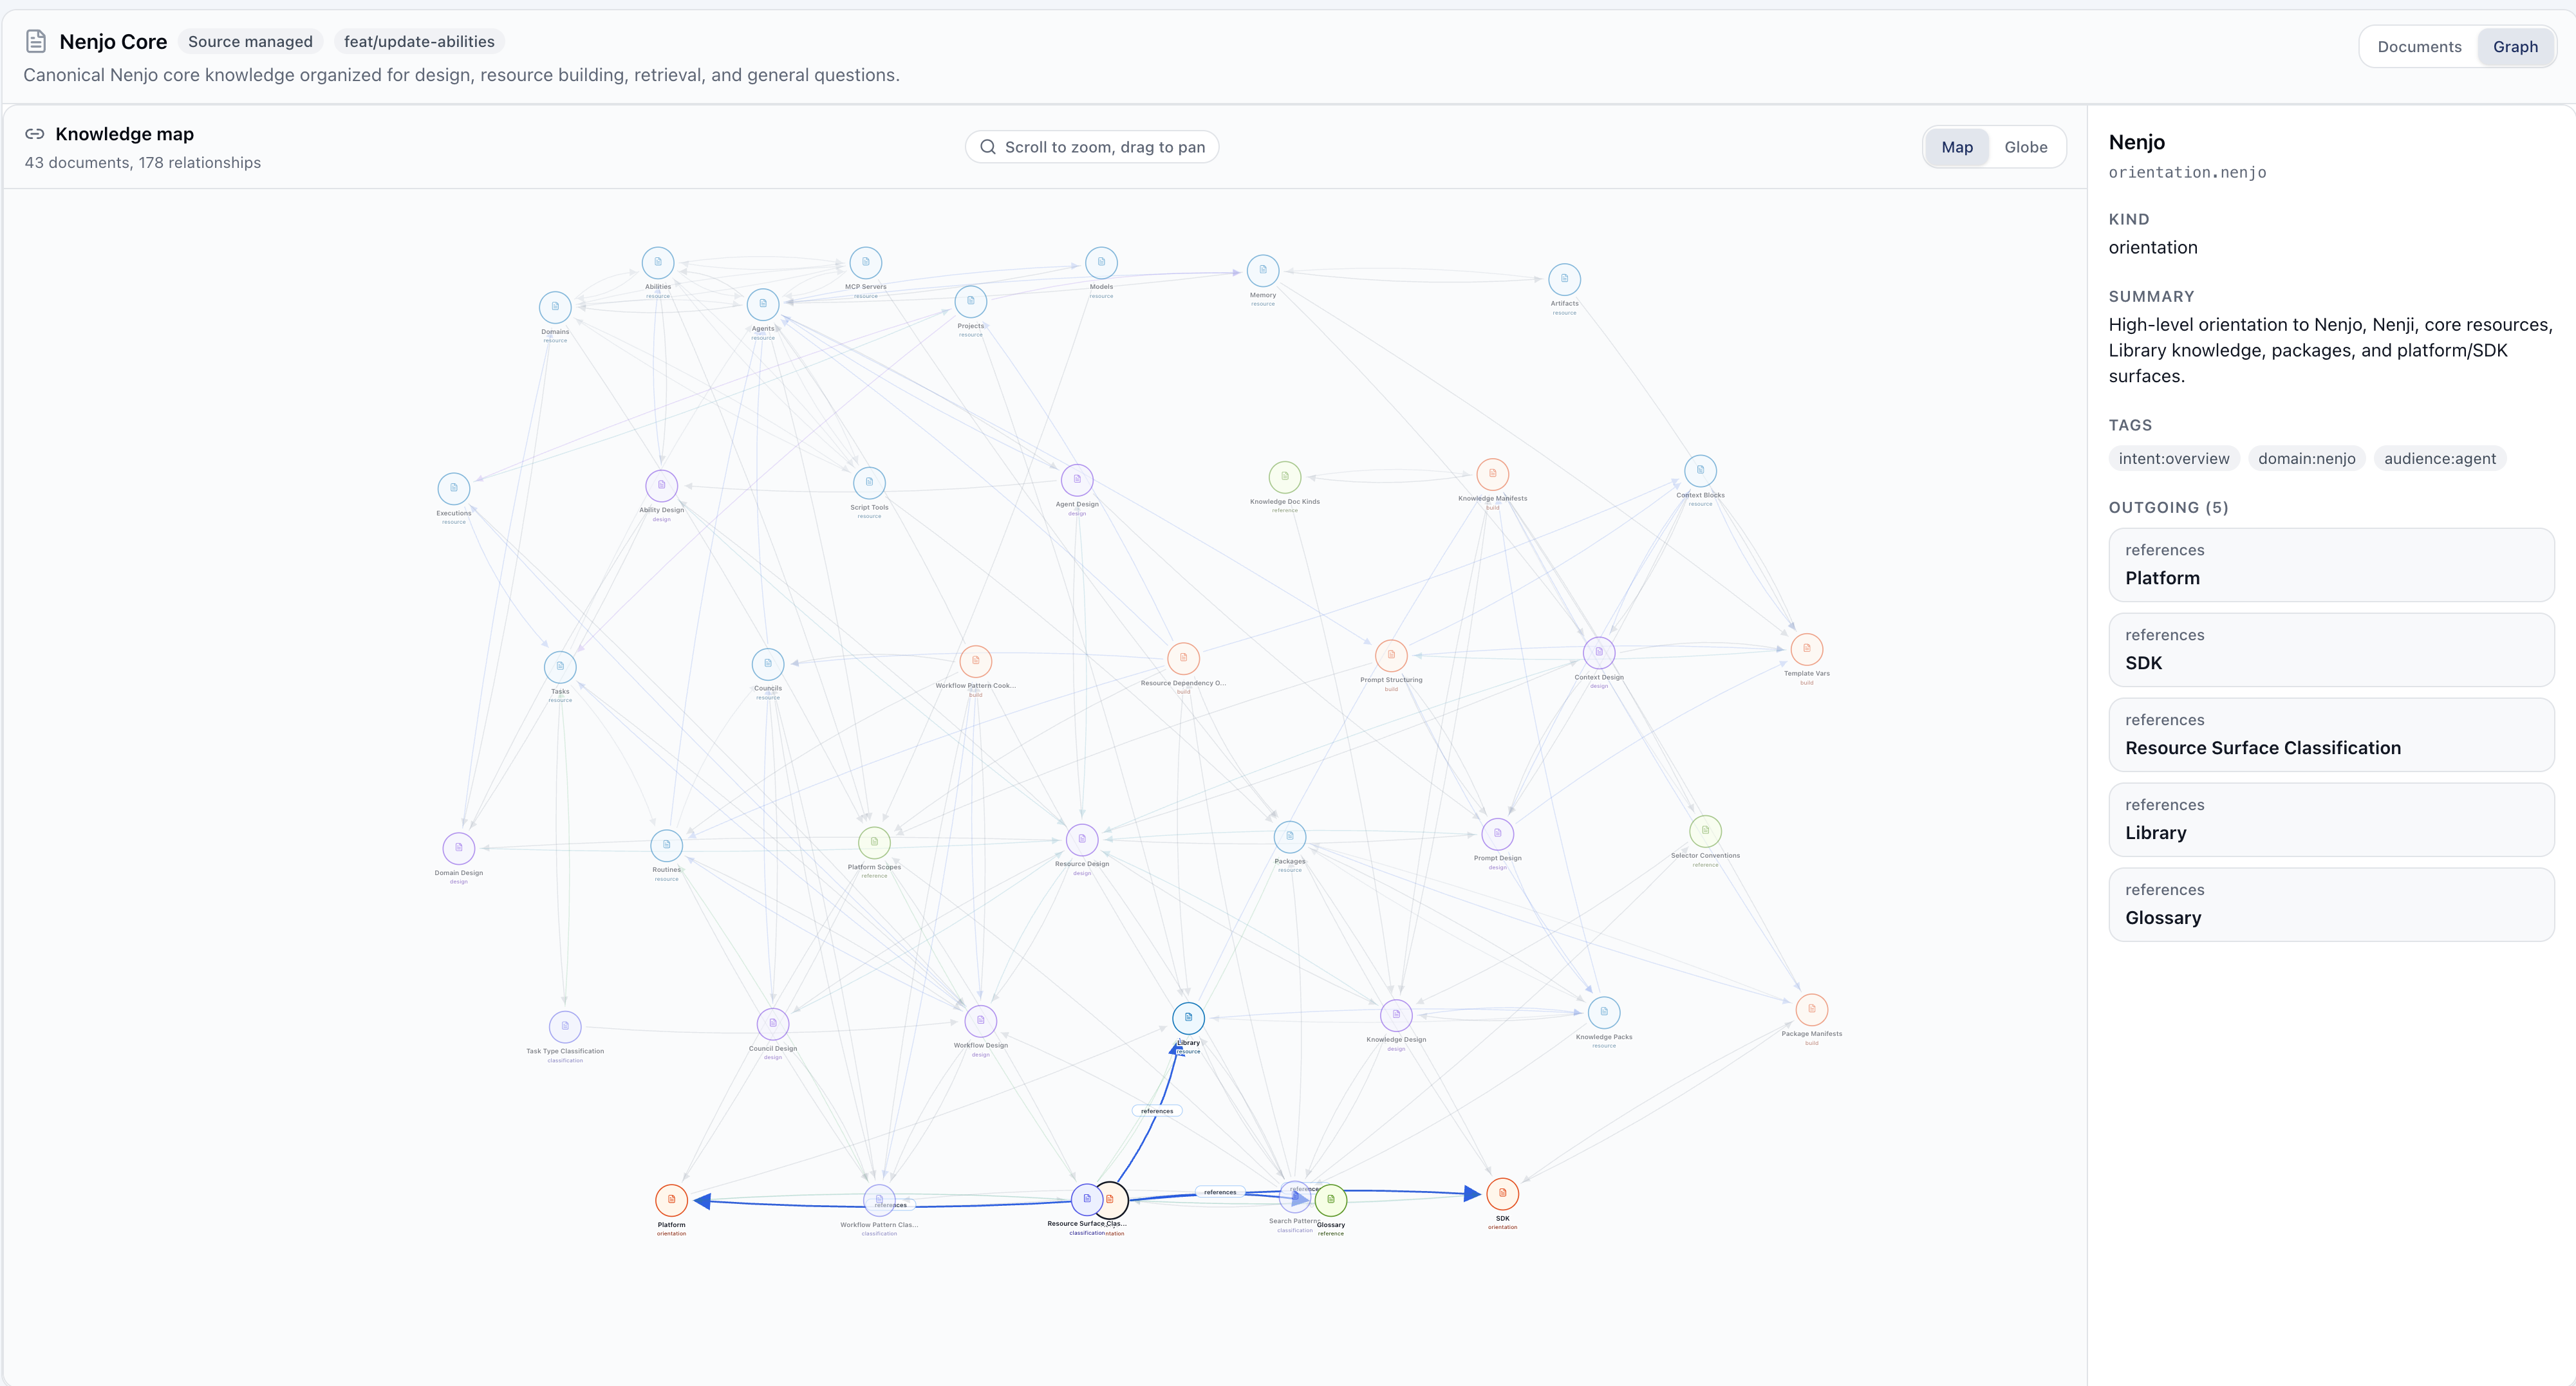Screen dimensions: 2576x1386
Task: Click the Packages node
Action: (x=1290, y=836)
